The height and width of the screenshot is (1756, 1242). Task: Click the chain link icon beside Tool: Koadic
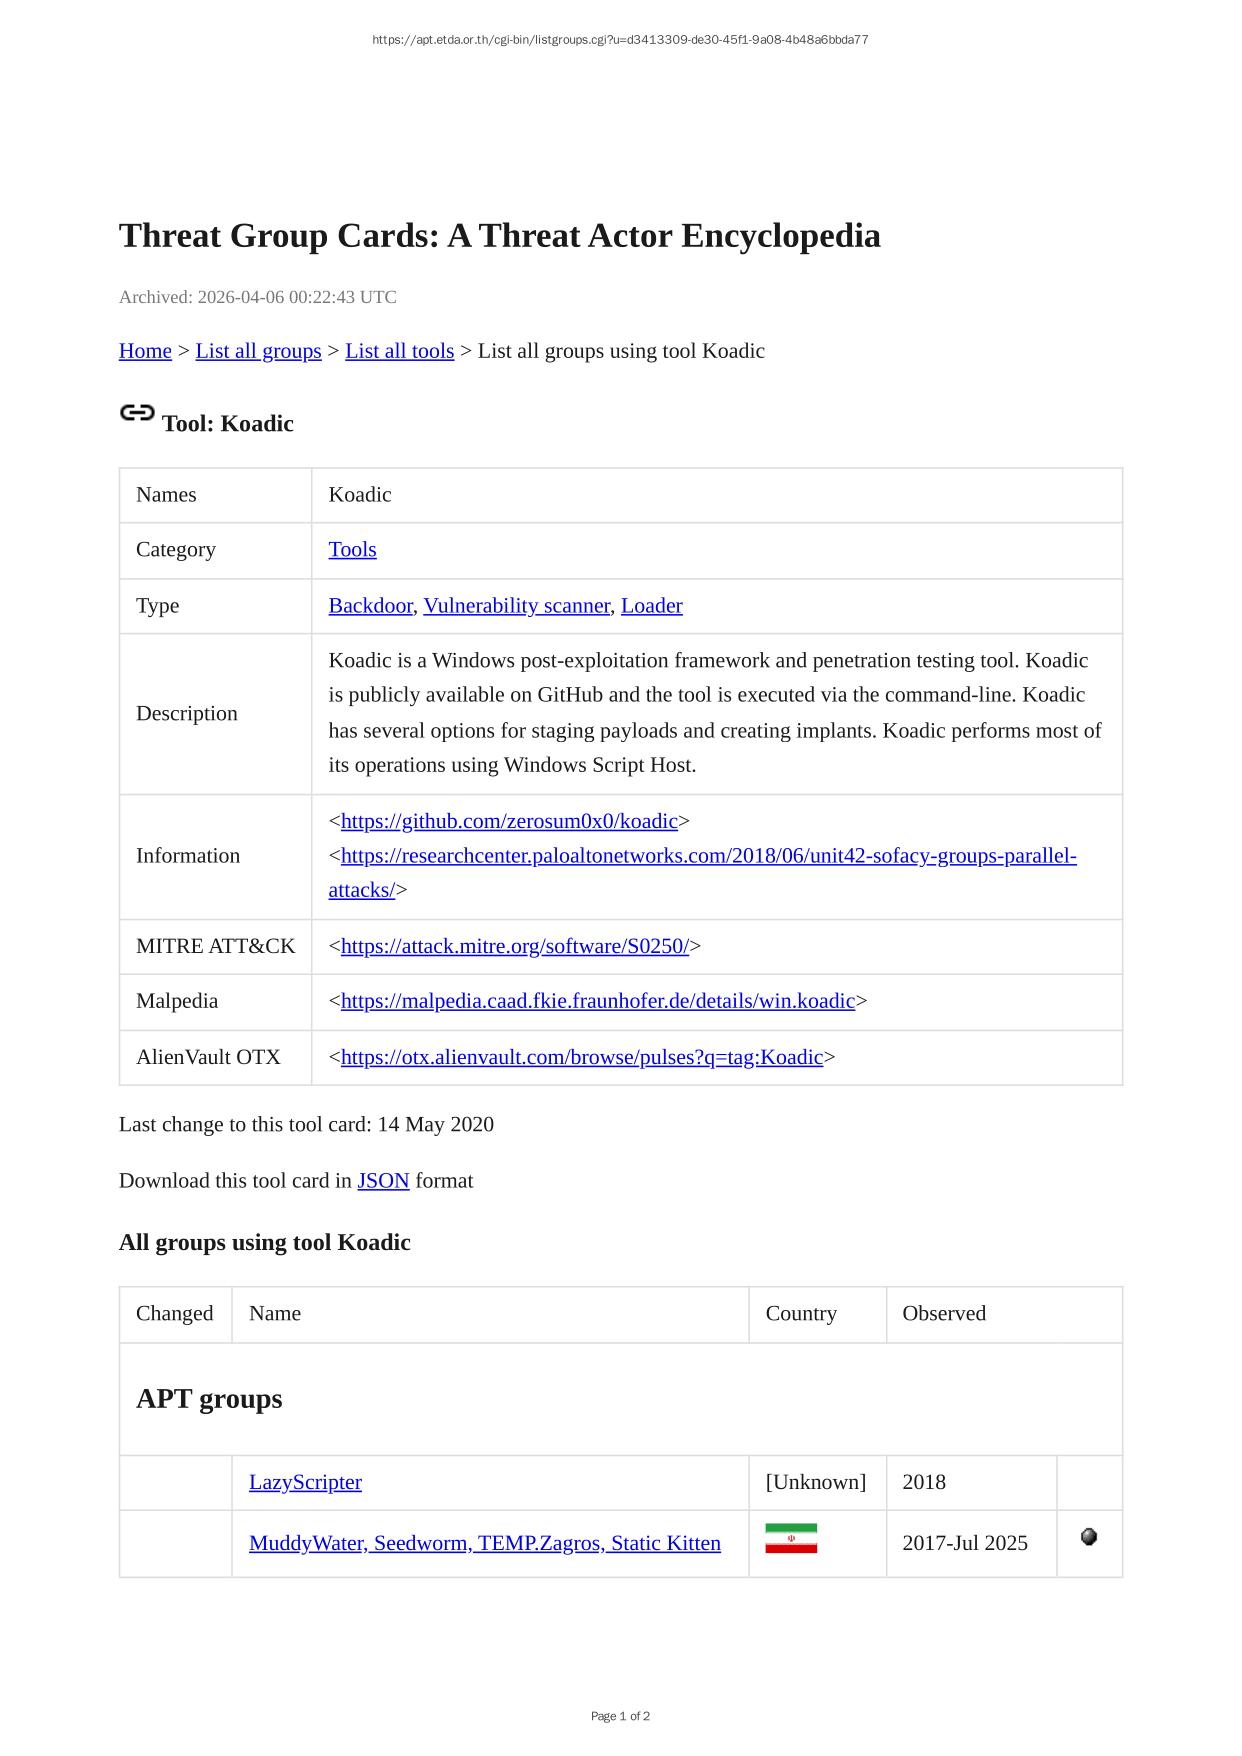pos(137,413)
